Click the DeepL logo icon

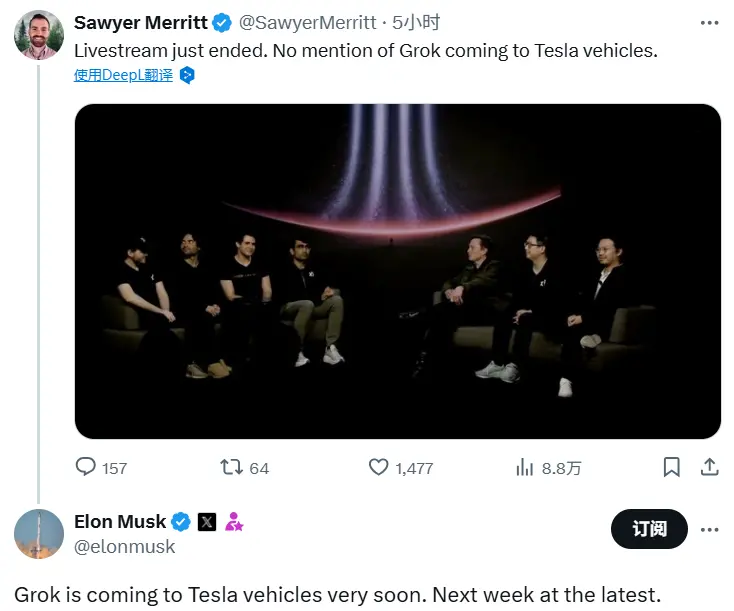pyautogui.click(x=186, y=75)
